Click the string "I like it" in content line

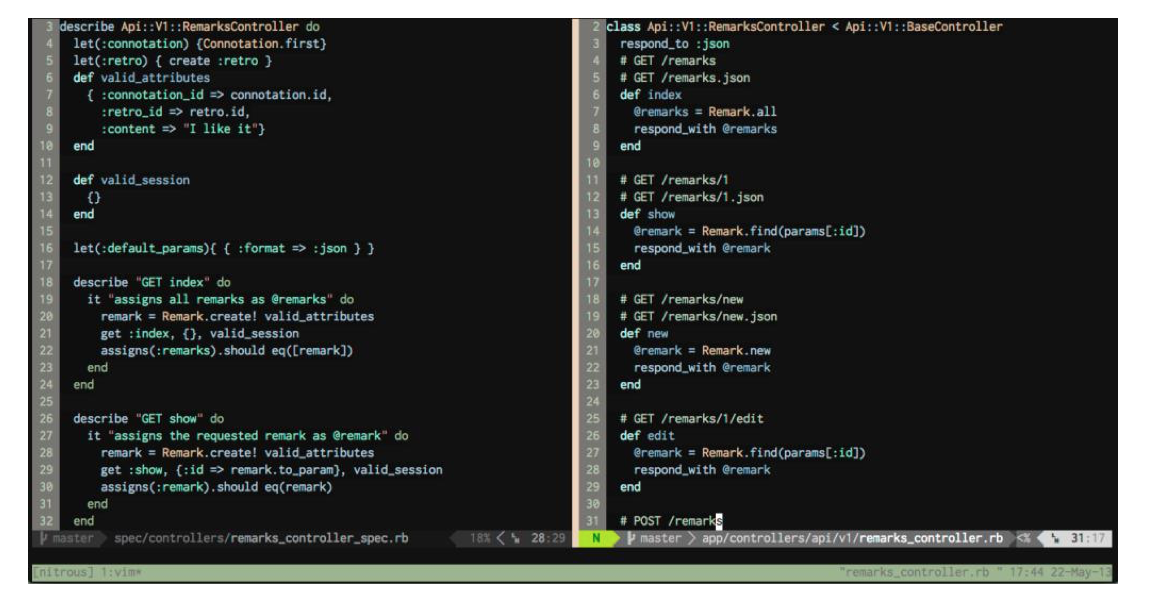click(220, 129)
